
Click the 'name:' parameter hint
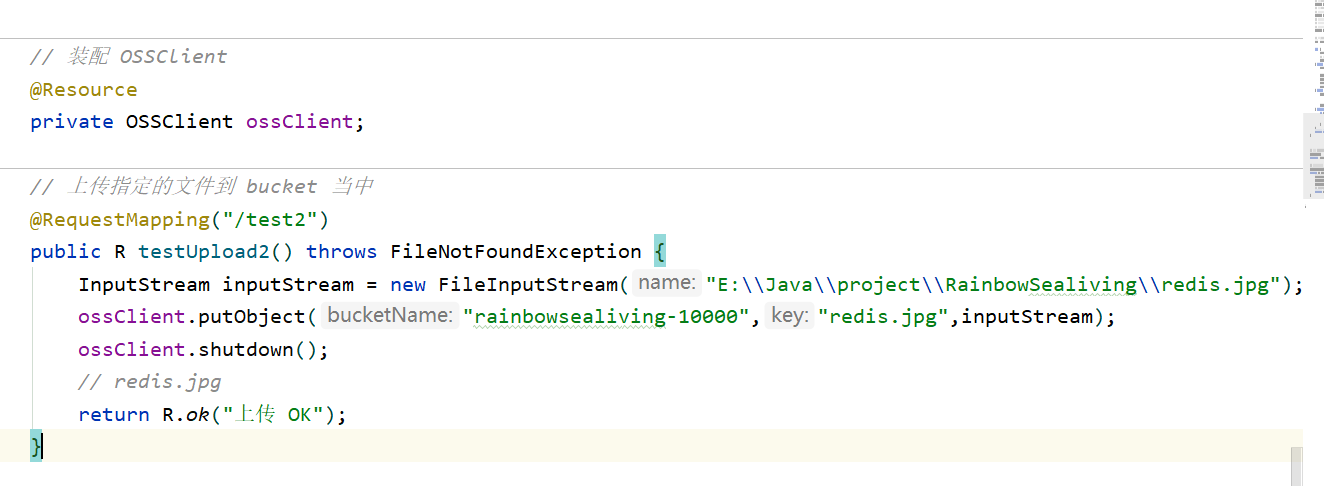click(666, 284)
